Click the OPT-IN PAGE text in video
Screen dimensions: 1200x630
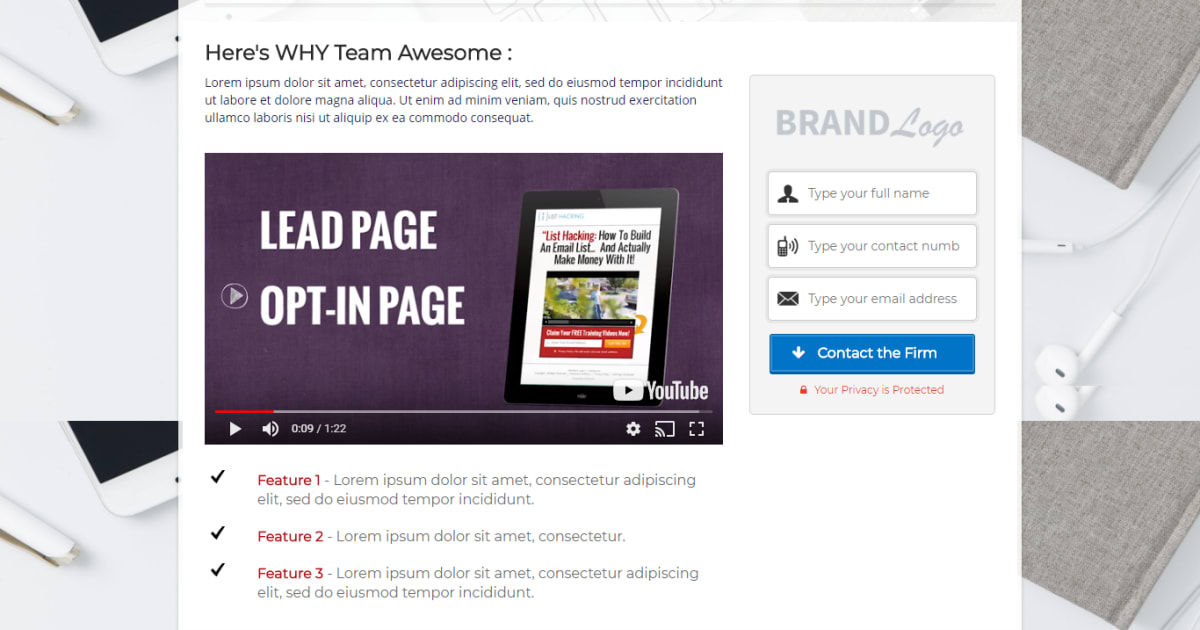(362, 306)
